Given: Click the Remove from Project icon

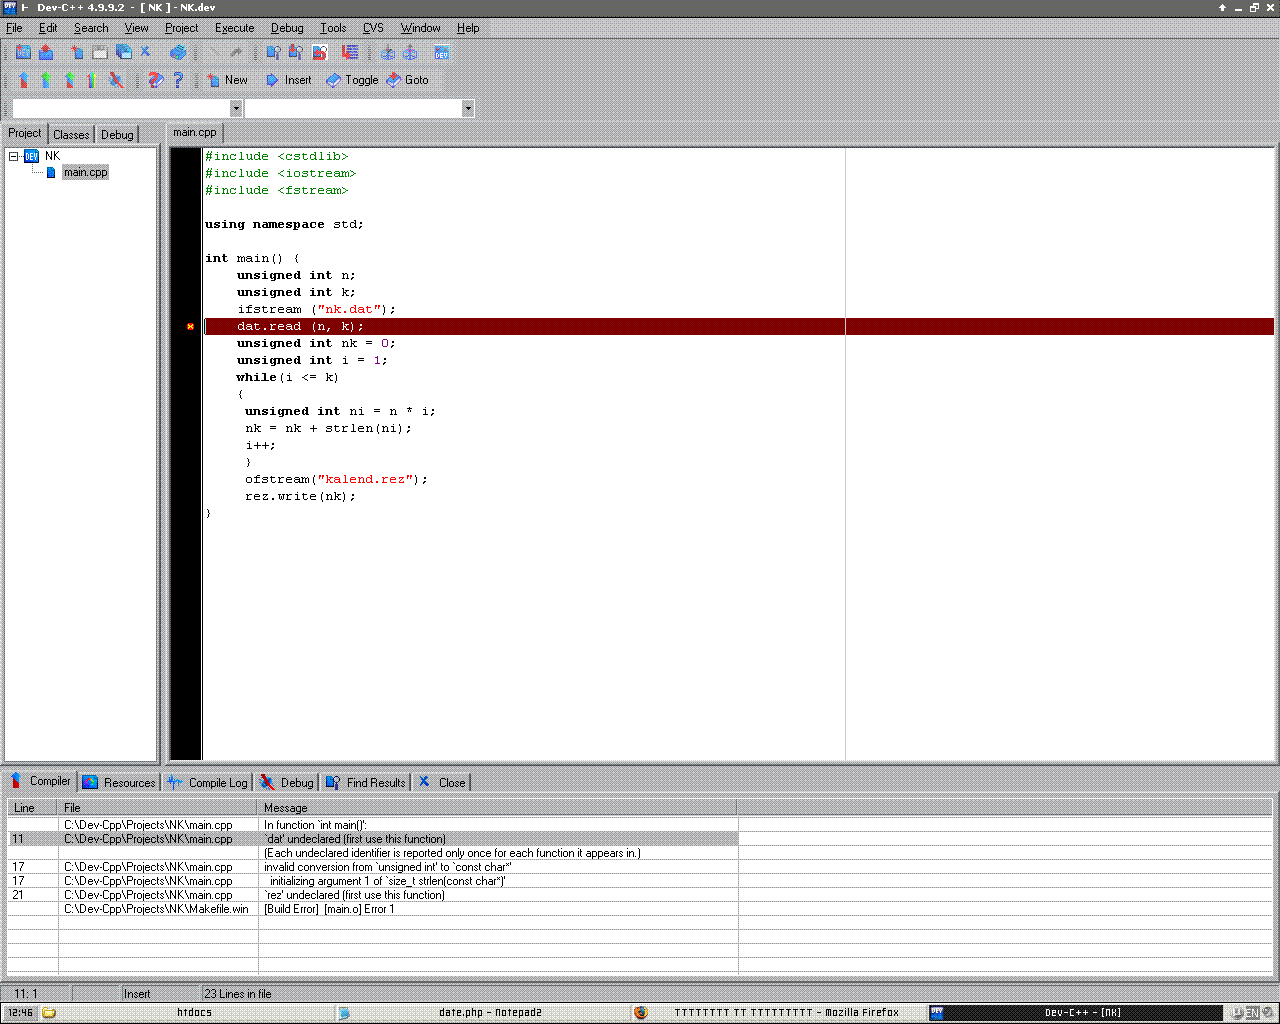Looking at the screenshot, I should pos(410,52).
